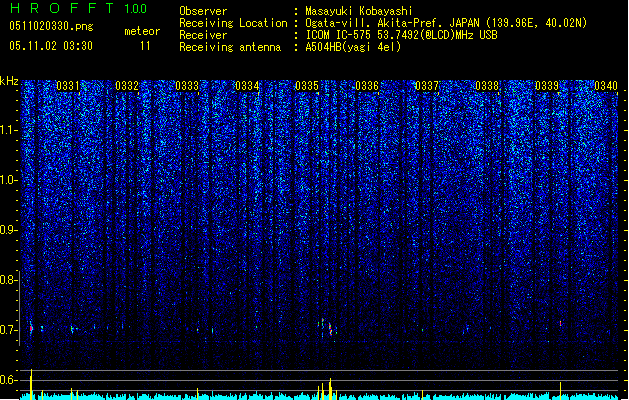Click the 0331 time marker
This screenshot has width=629, height=400.
pyautogui.click(x=67, y=86)
